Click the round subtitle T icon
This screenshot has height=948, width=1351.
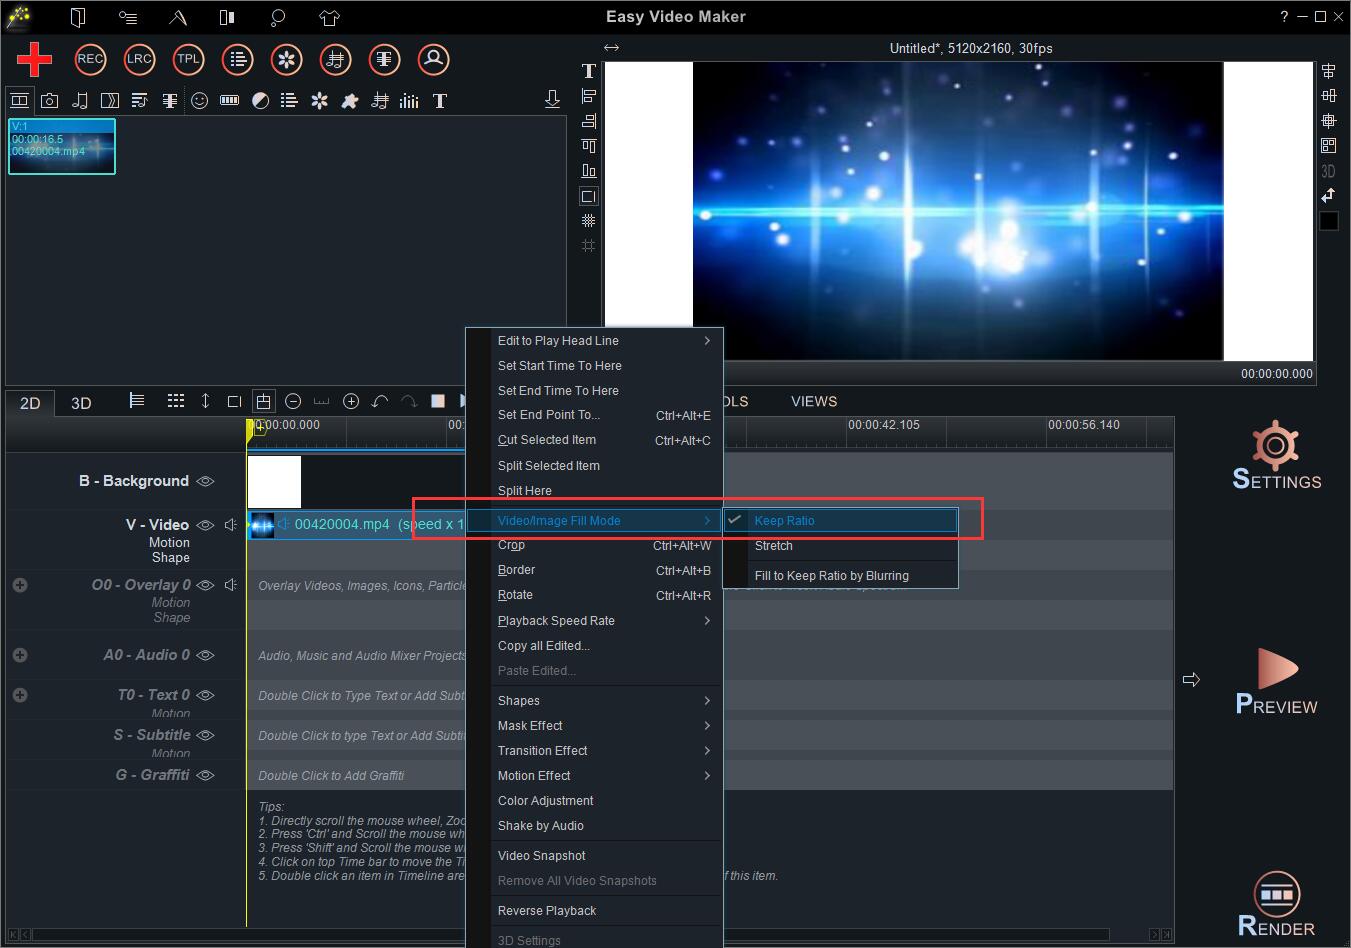point(384,59)
